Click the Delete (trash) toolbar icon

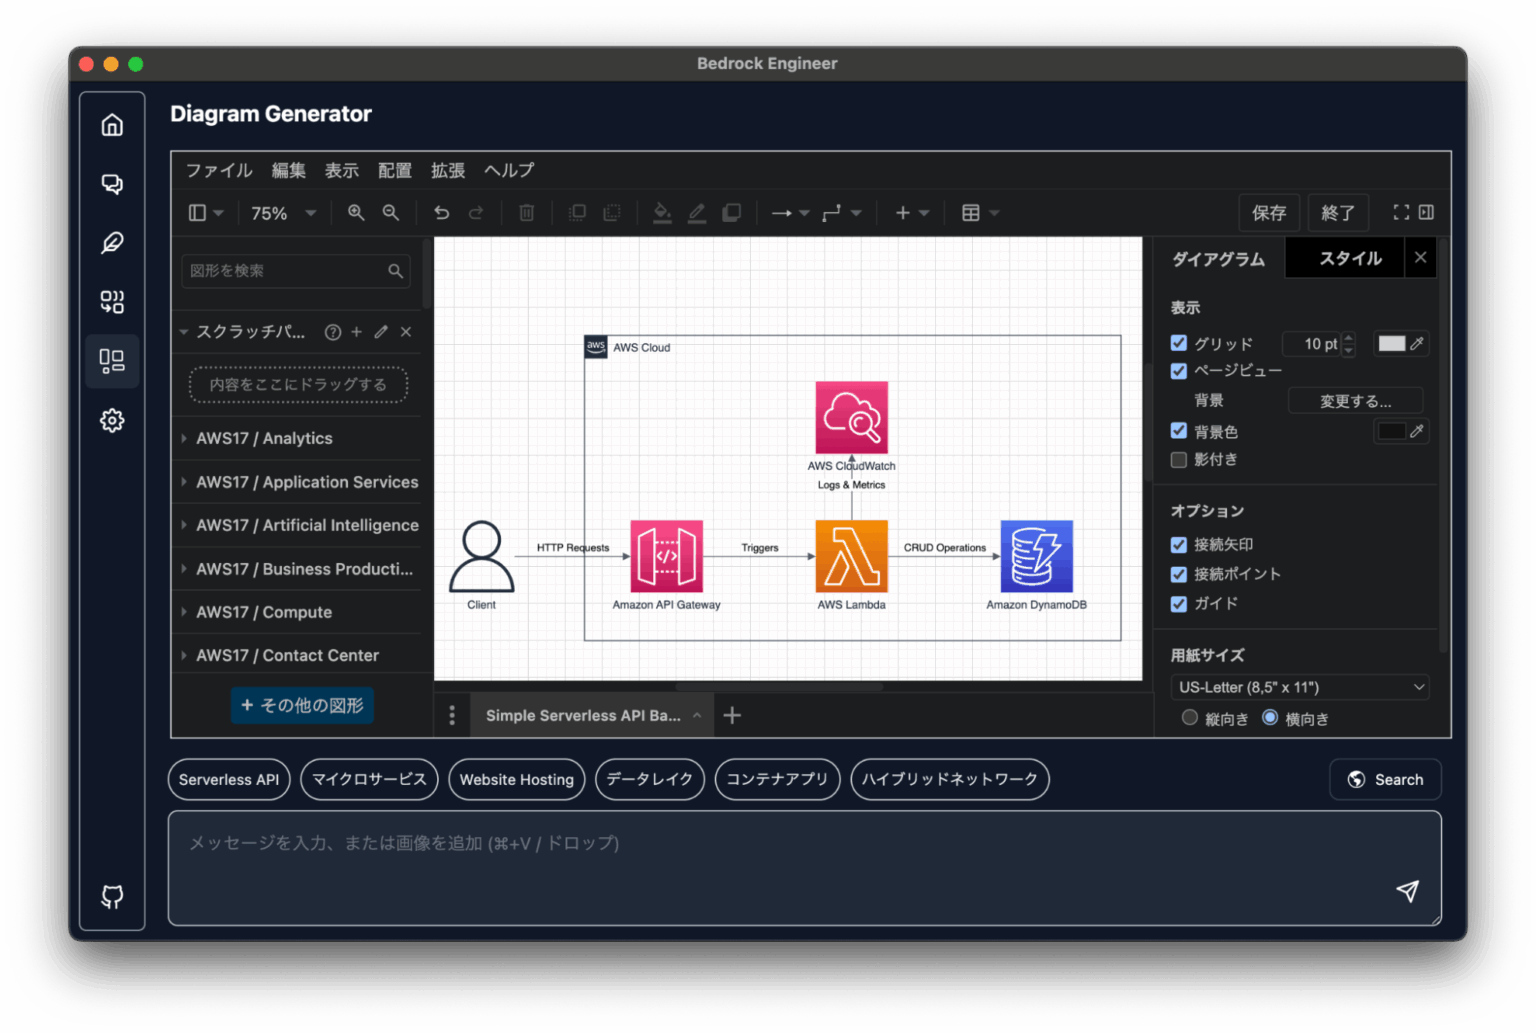(526, 212)
